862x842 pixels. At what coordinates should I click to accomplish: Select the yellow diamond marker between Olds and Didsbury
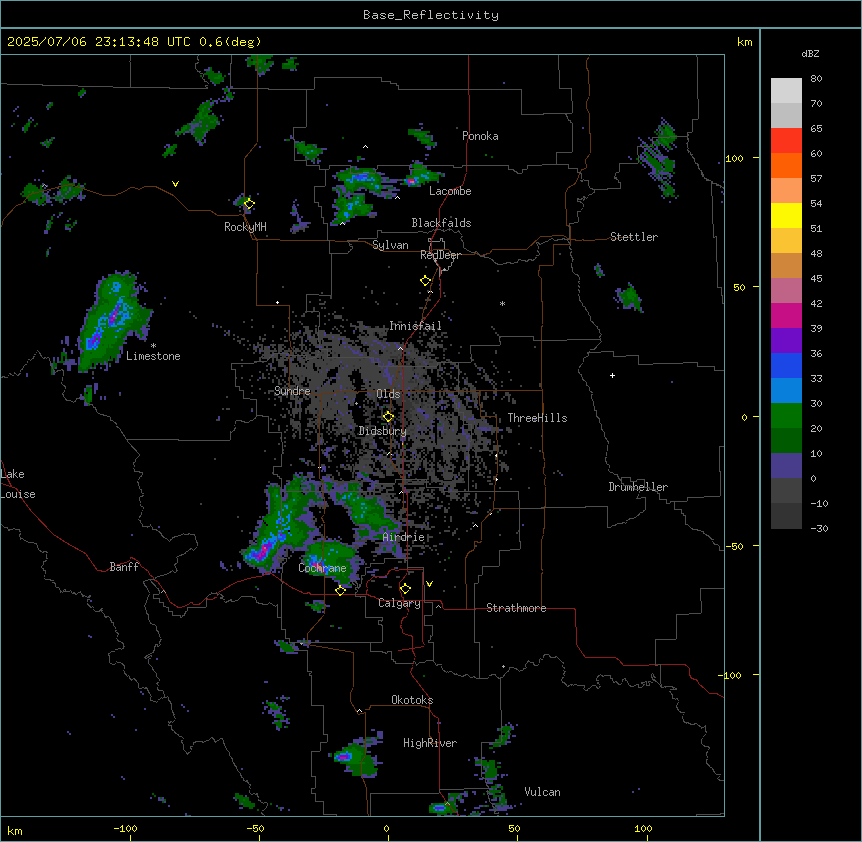[x=388, y=417]
